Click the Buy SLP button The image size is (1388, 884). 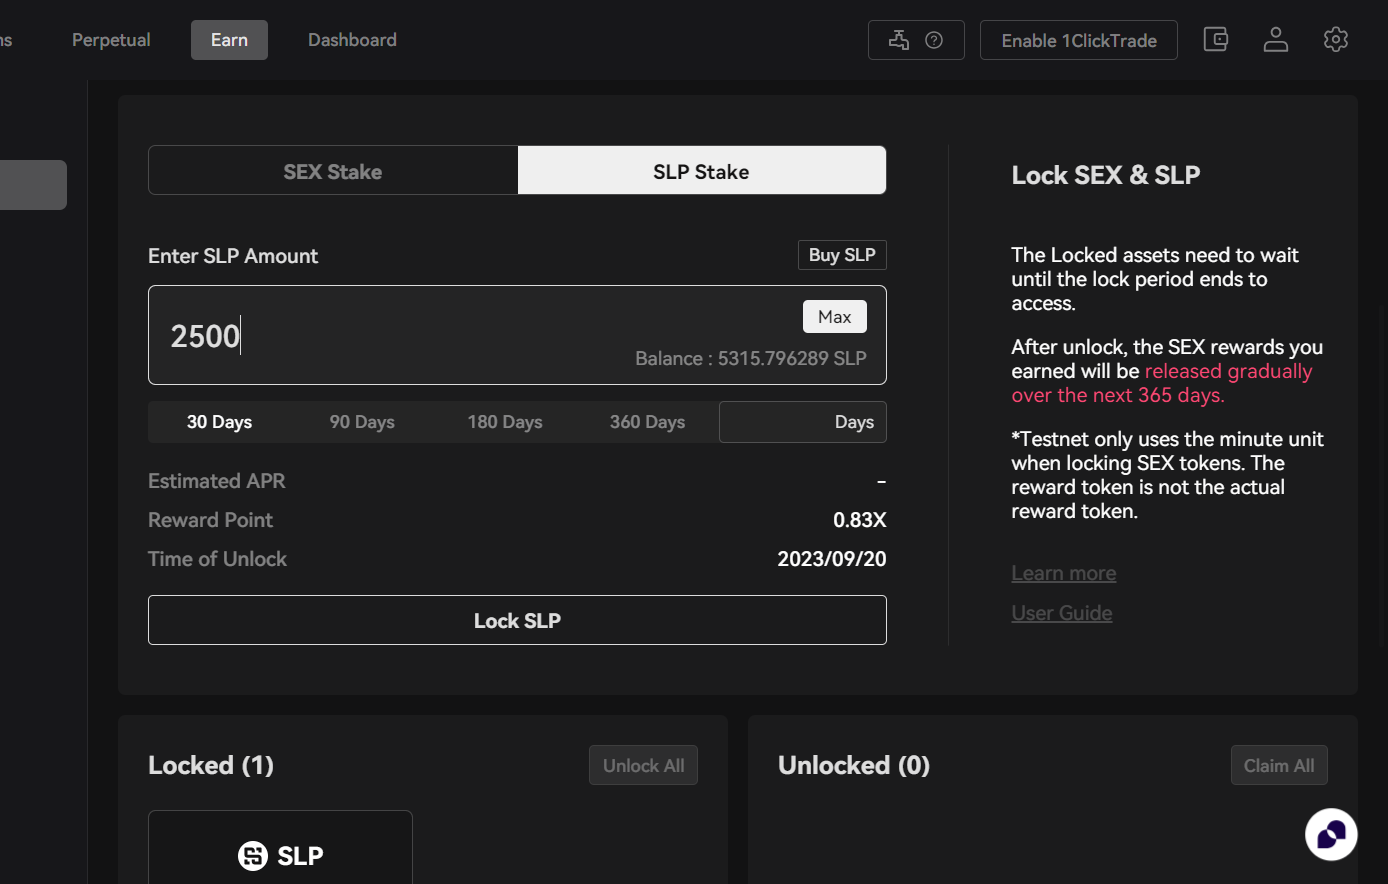[x=842, y=255]
